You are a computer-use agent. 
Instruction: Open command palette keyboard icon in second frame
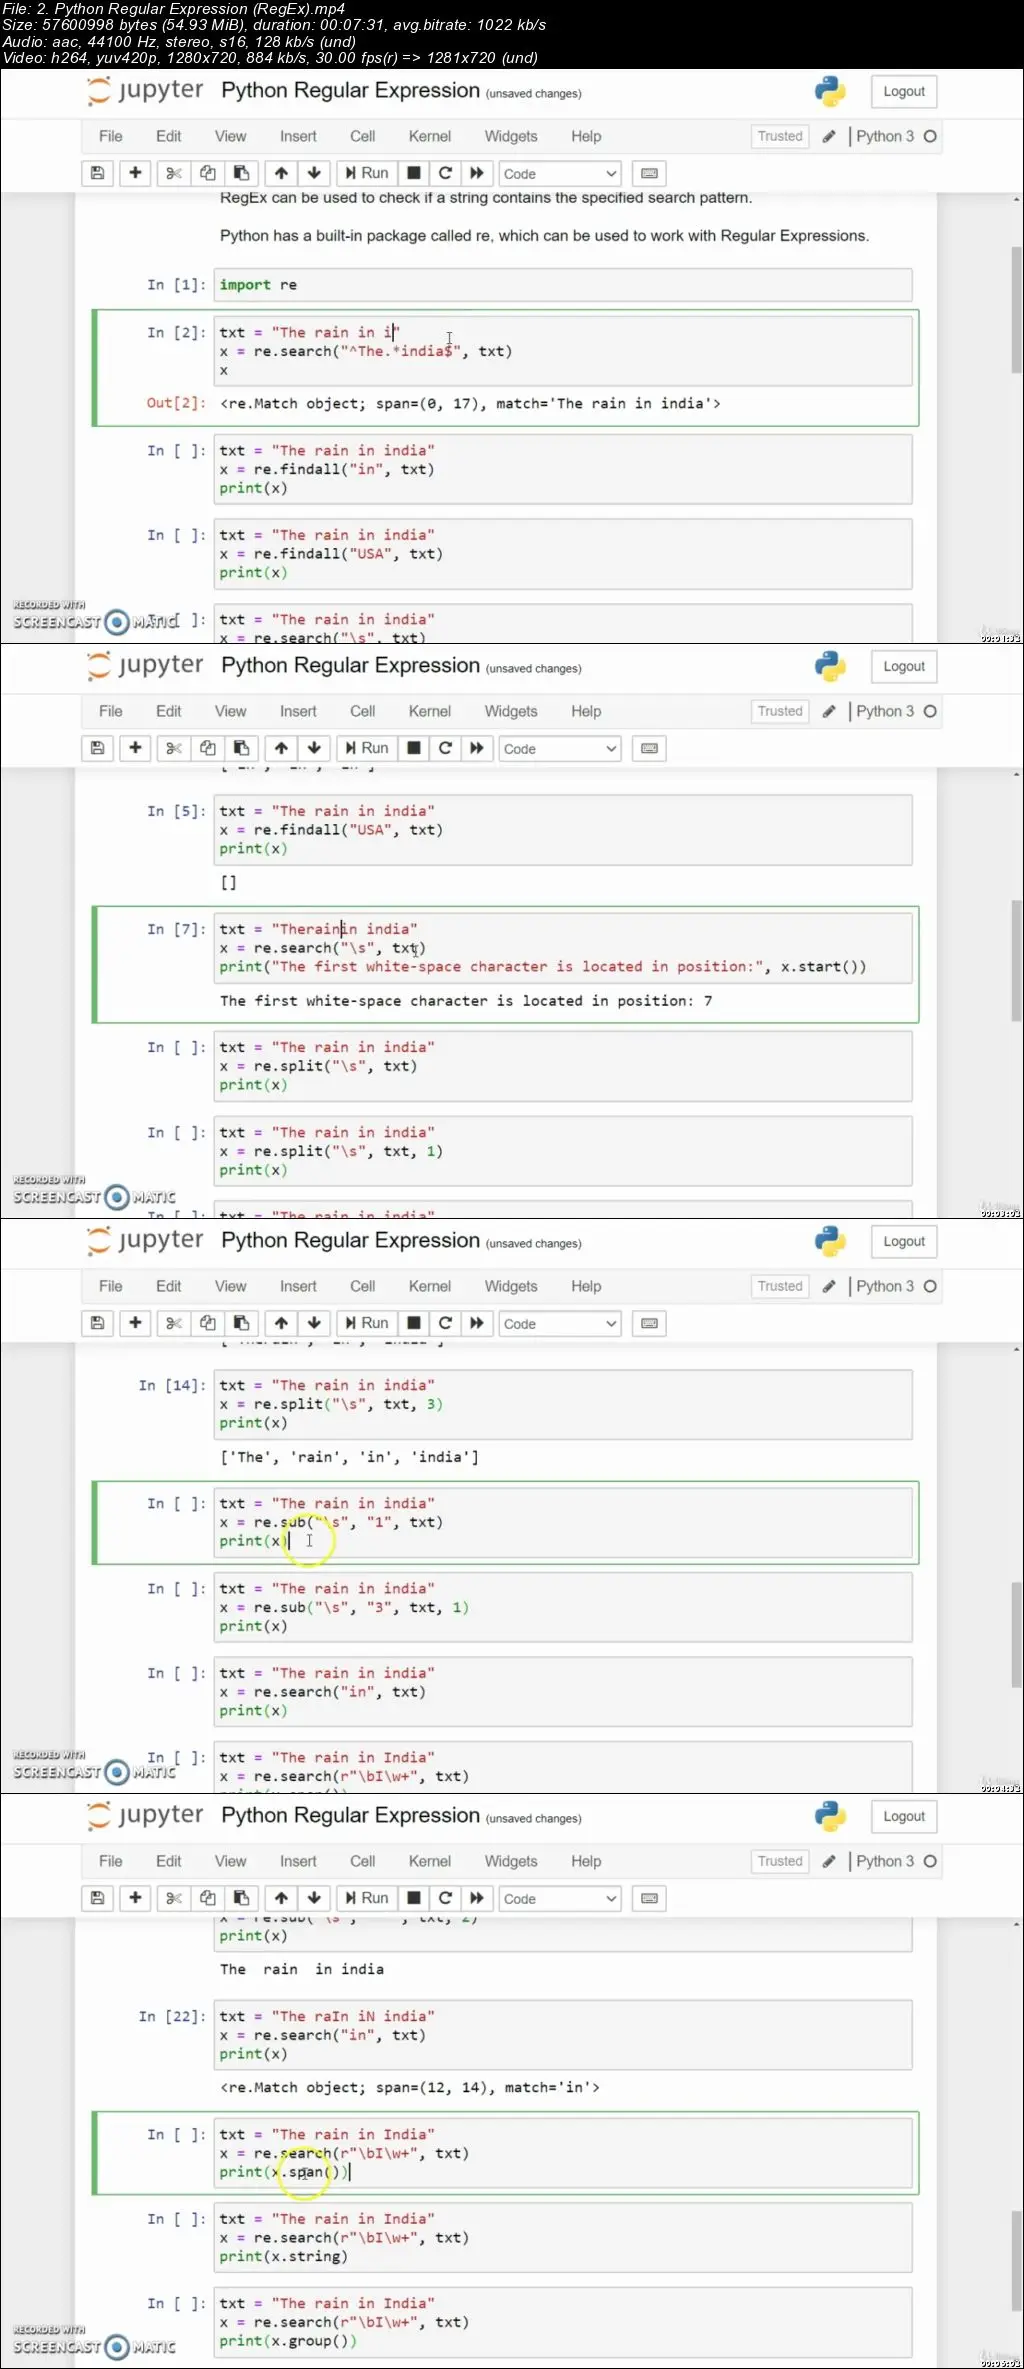click(x=649, y=748)
